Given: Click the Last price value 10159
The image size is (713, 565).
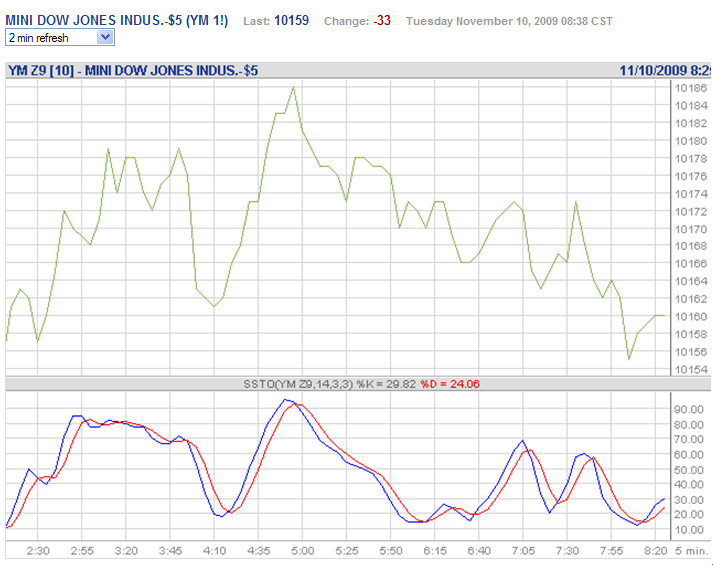Looking at the screenshot, I should click(x=291, y=20).
